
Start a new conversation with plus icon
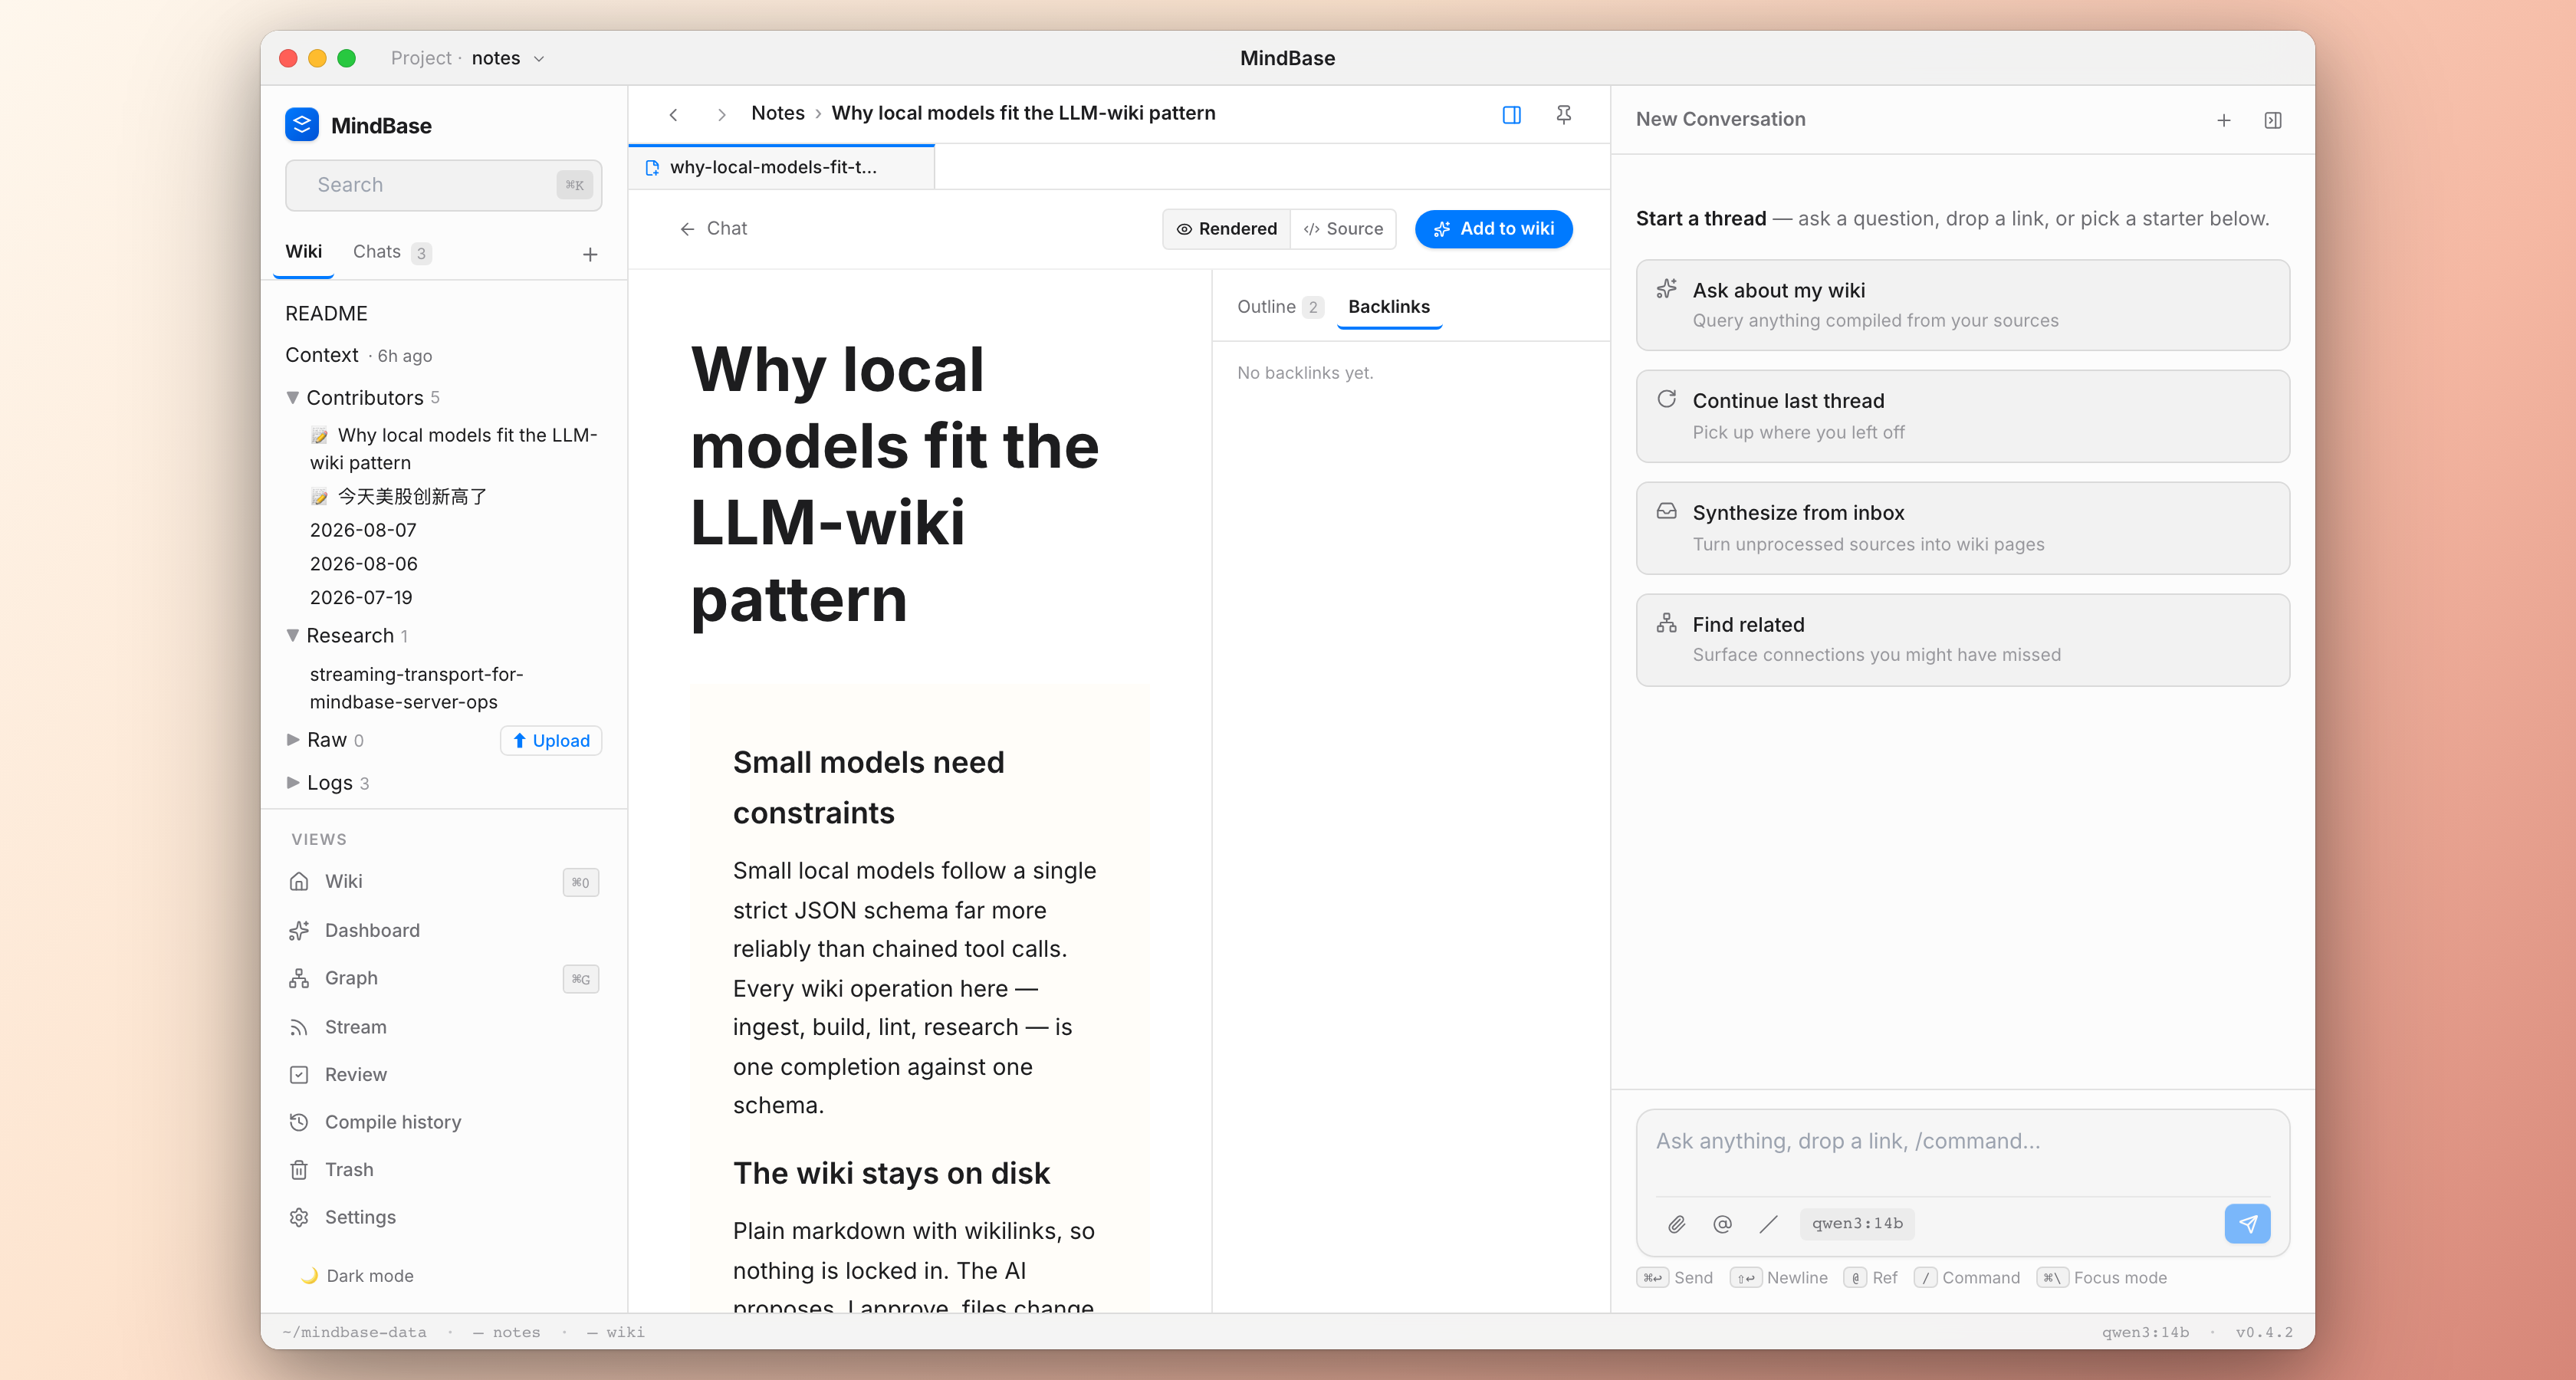pyautogui.click(x=2223, y=120)
